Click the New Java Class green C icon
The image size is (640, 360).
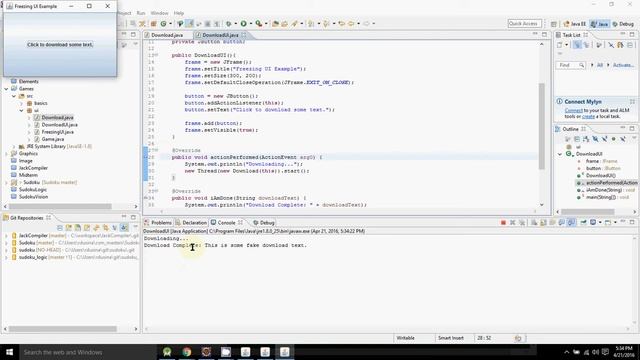[163, 24]
